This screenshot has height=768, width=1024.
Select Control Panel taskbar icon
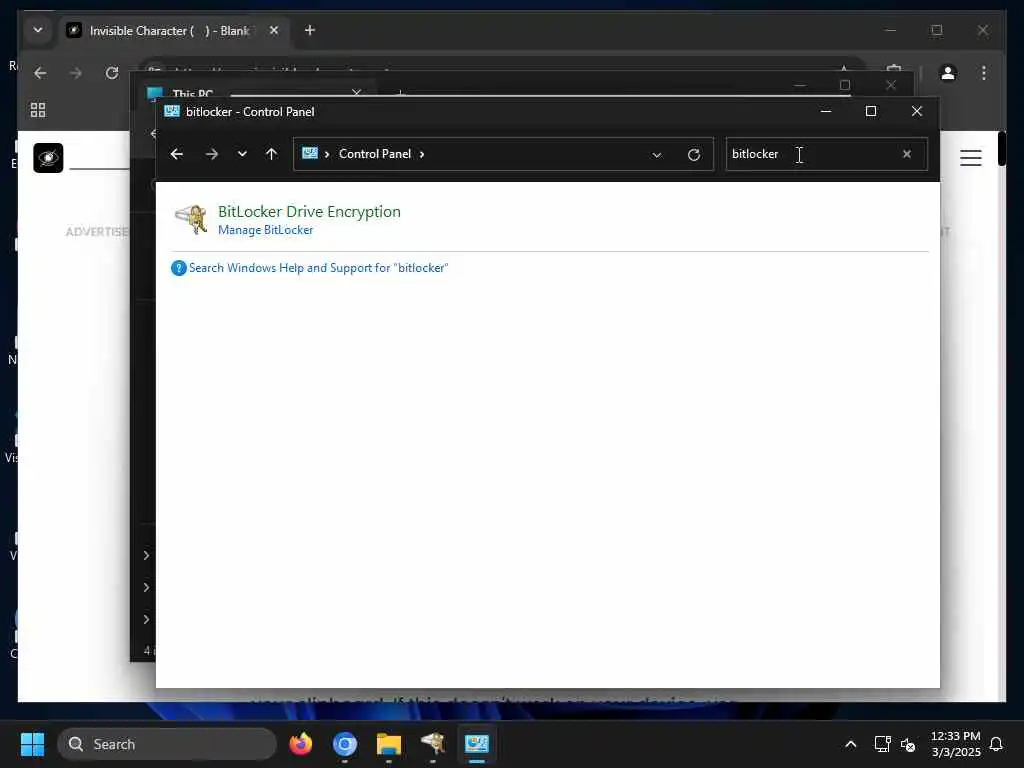(x=477, y=744)
